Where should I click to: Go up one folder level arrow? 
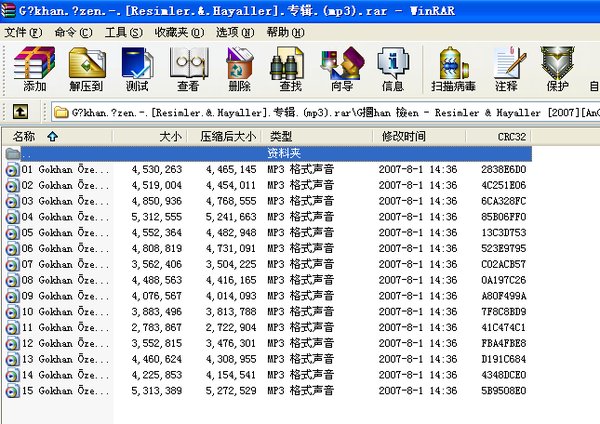pyautogui.click(x=20, y=112)
